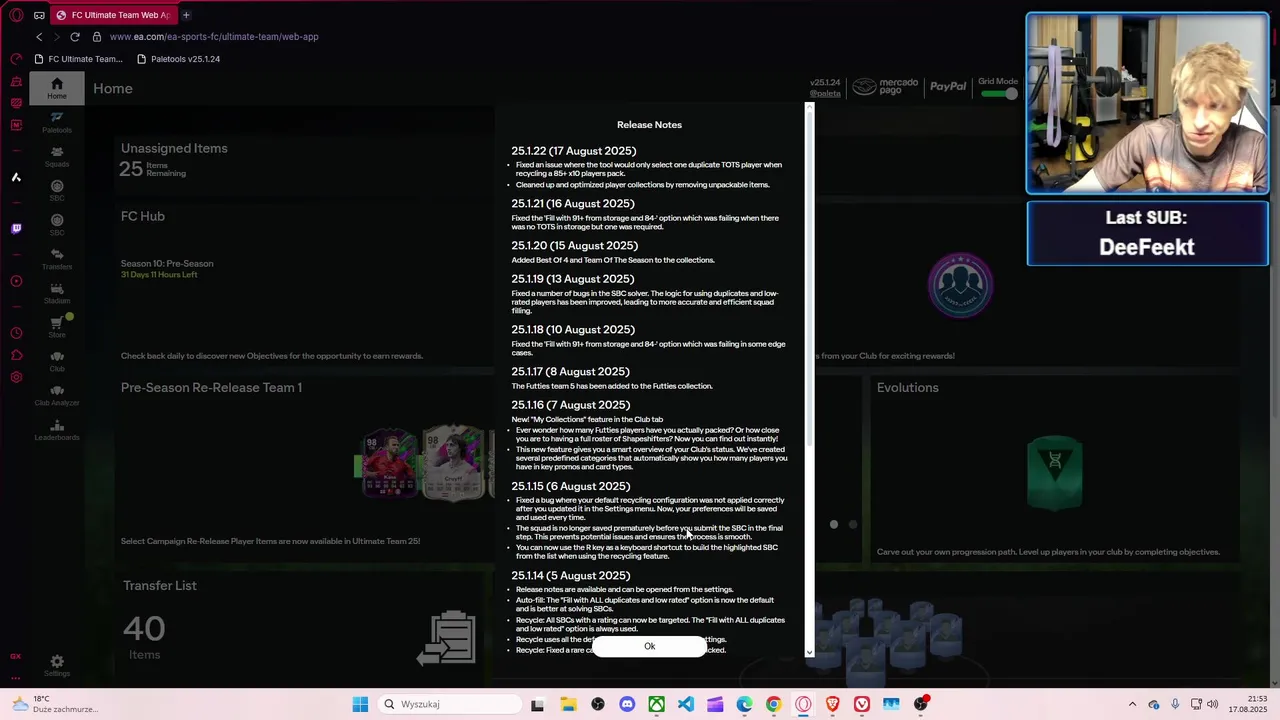Click the round badge in FC Hub
This screenshot has width=1280, height=720.
pyautogui.click(x=960, y=285)
